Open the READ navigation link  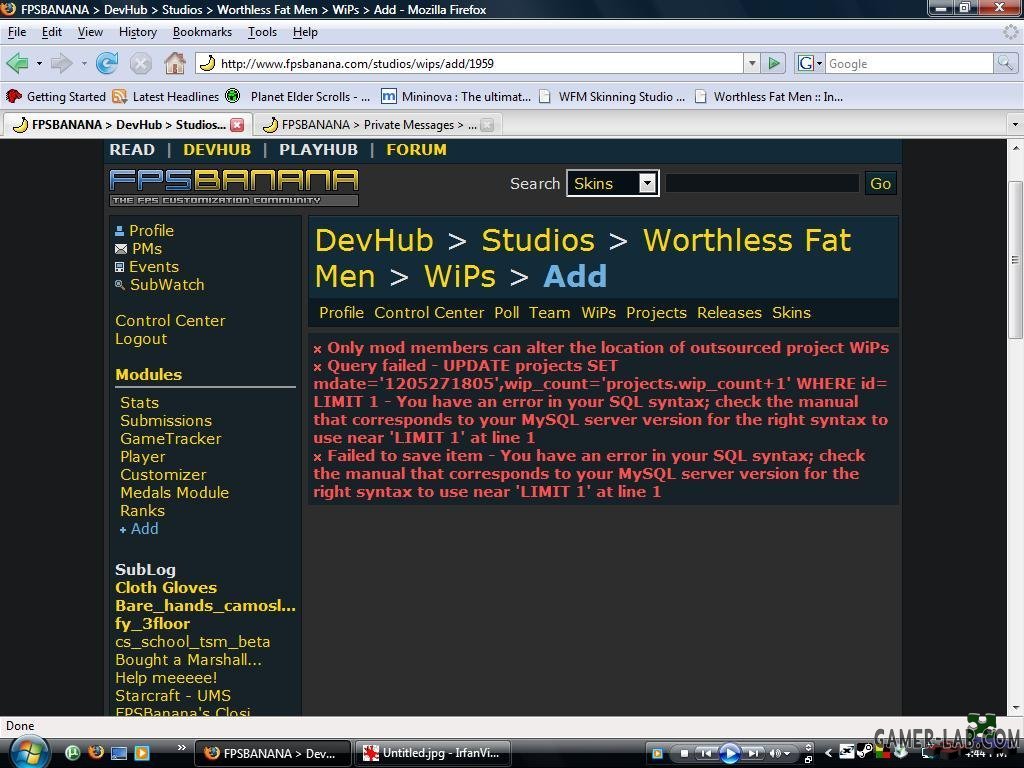132,150
